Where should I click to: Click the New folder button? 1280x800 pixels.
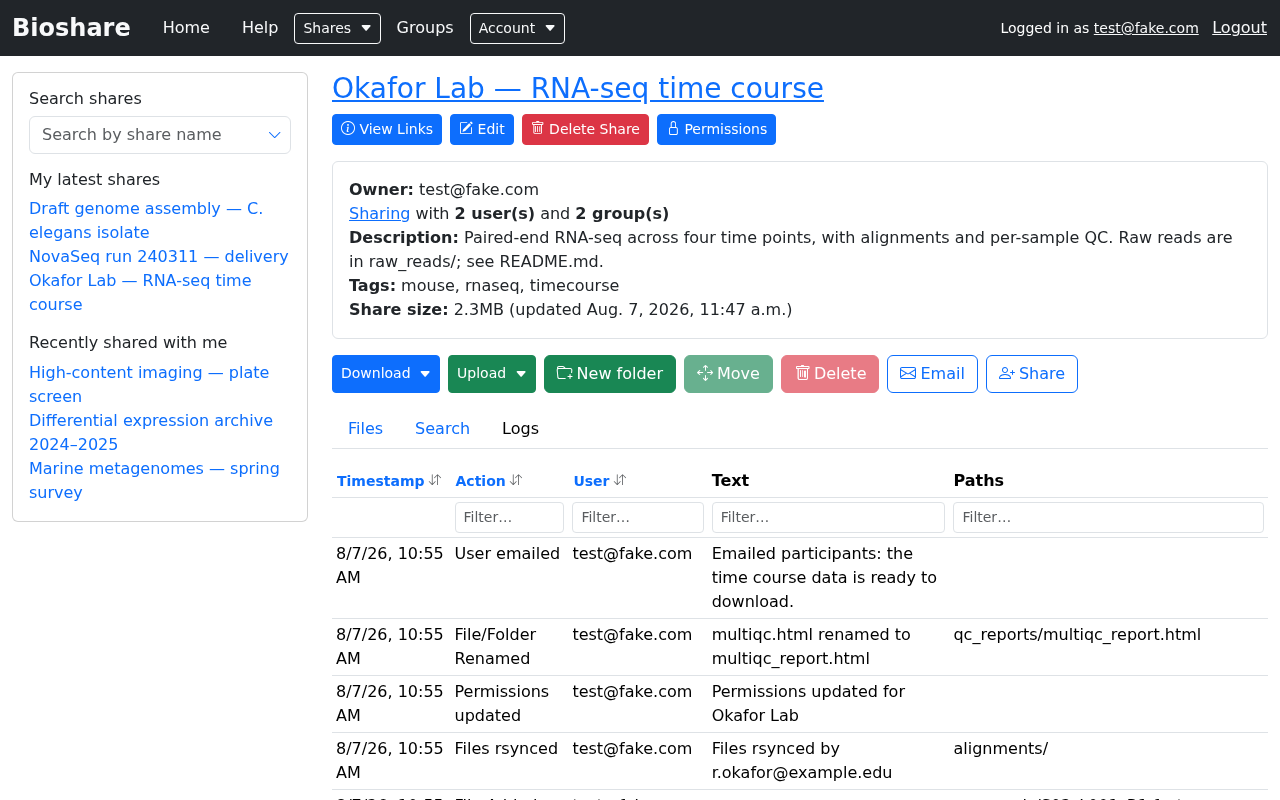[x=610, y=374]
